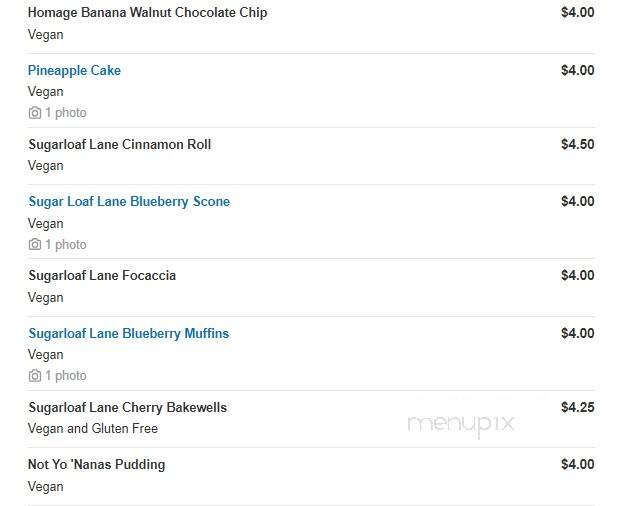
Task: View the 1 photo text for Blueberry Scone
Action: click(66, 244)
